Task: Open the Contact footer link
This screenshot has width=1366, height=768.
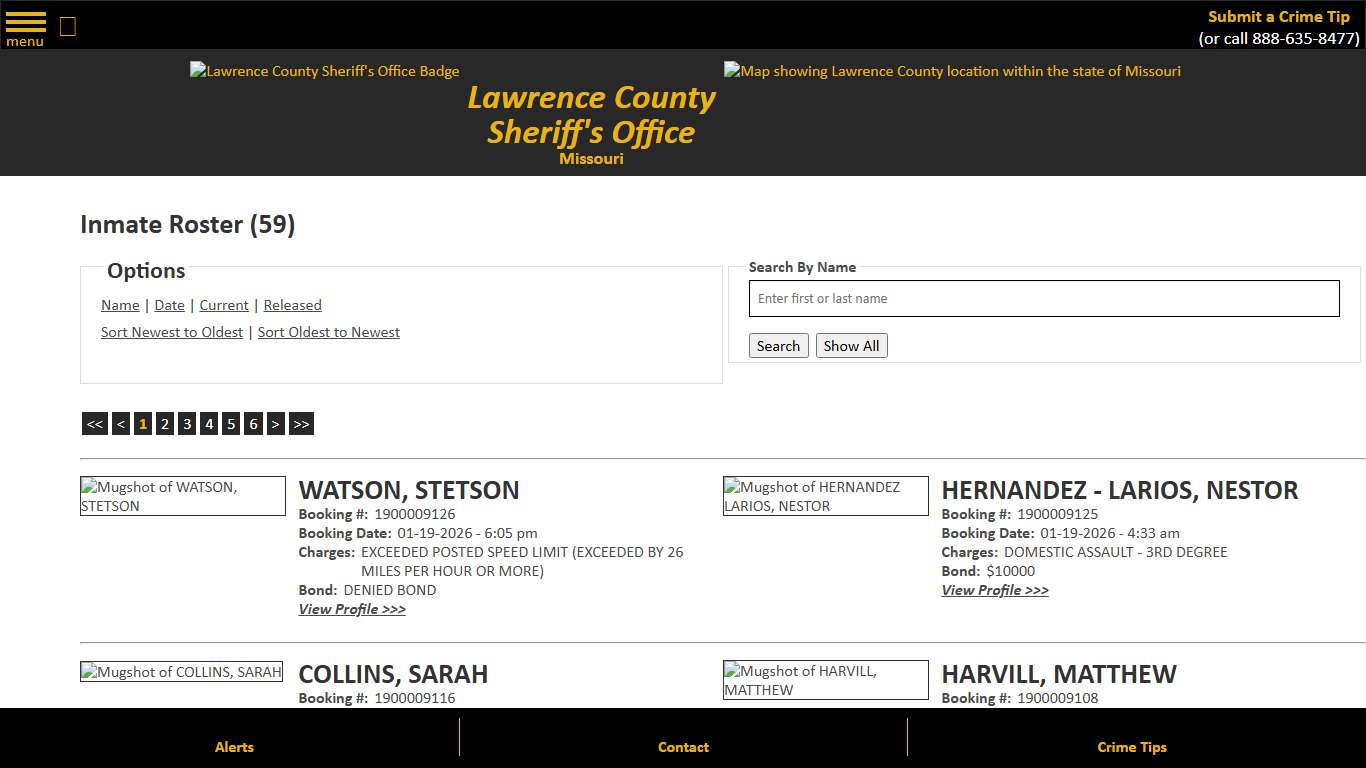Action: pos(683,747)
